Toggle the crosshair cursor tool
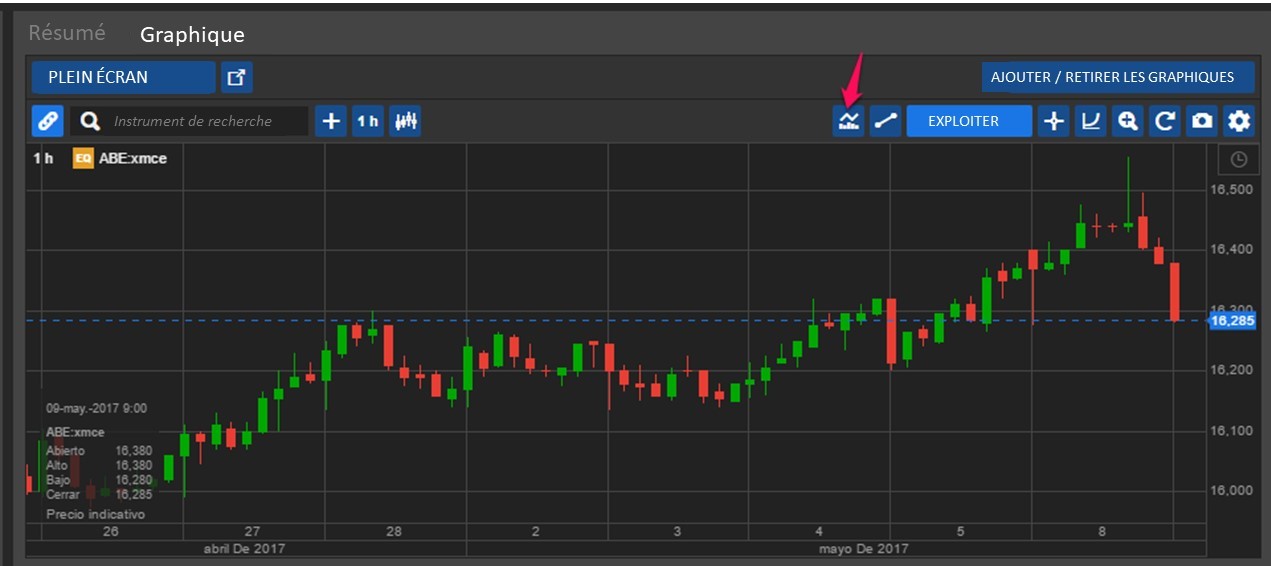Screen dimensions: 1271x566 click(x=1053, y=121)
